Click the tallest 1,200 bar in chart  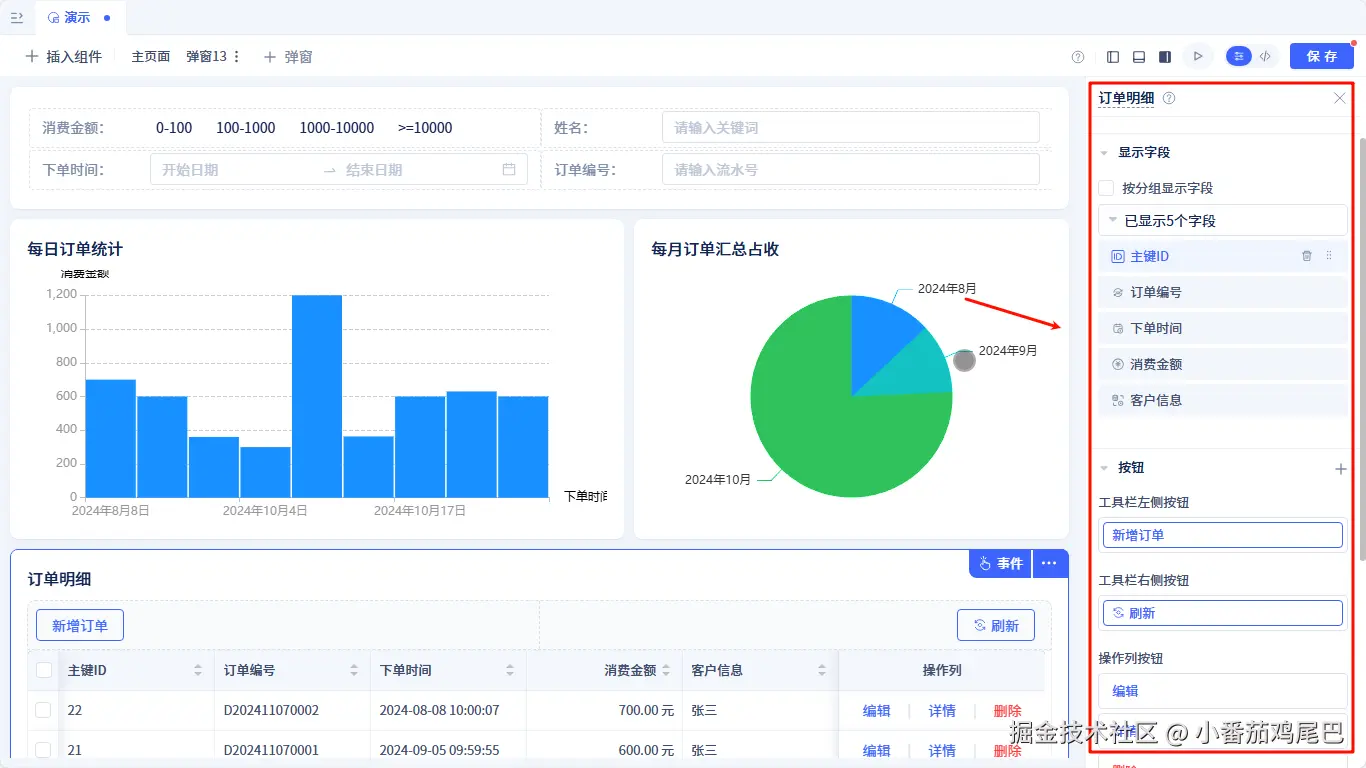tap(317, 396)
